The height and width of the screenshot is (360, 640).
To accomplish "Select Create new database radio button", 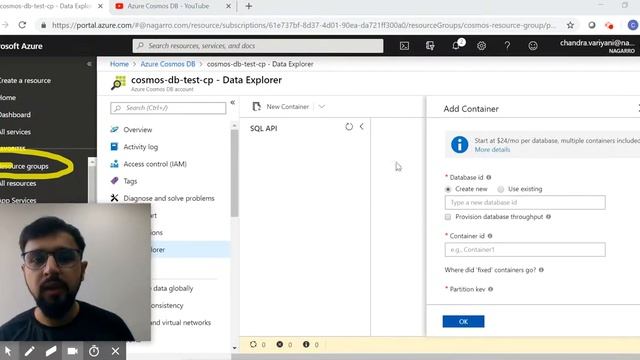I will 448,189.
